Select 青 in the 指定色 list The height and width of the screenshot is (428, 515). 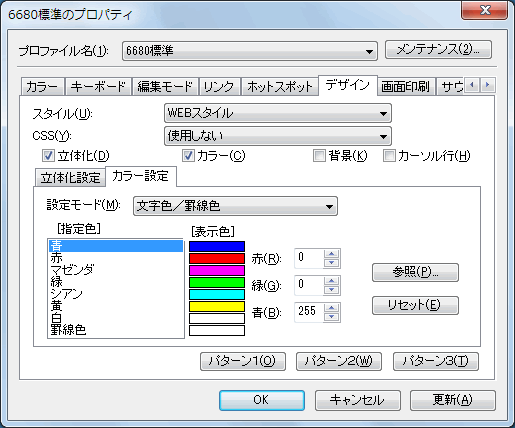point(116,246)
